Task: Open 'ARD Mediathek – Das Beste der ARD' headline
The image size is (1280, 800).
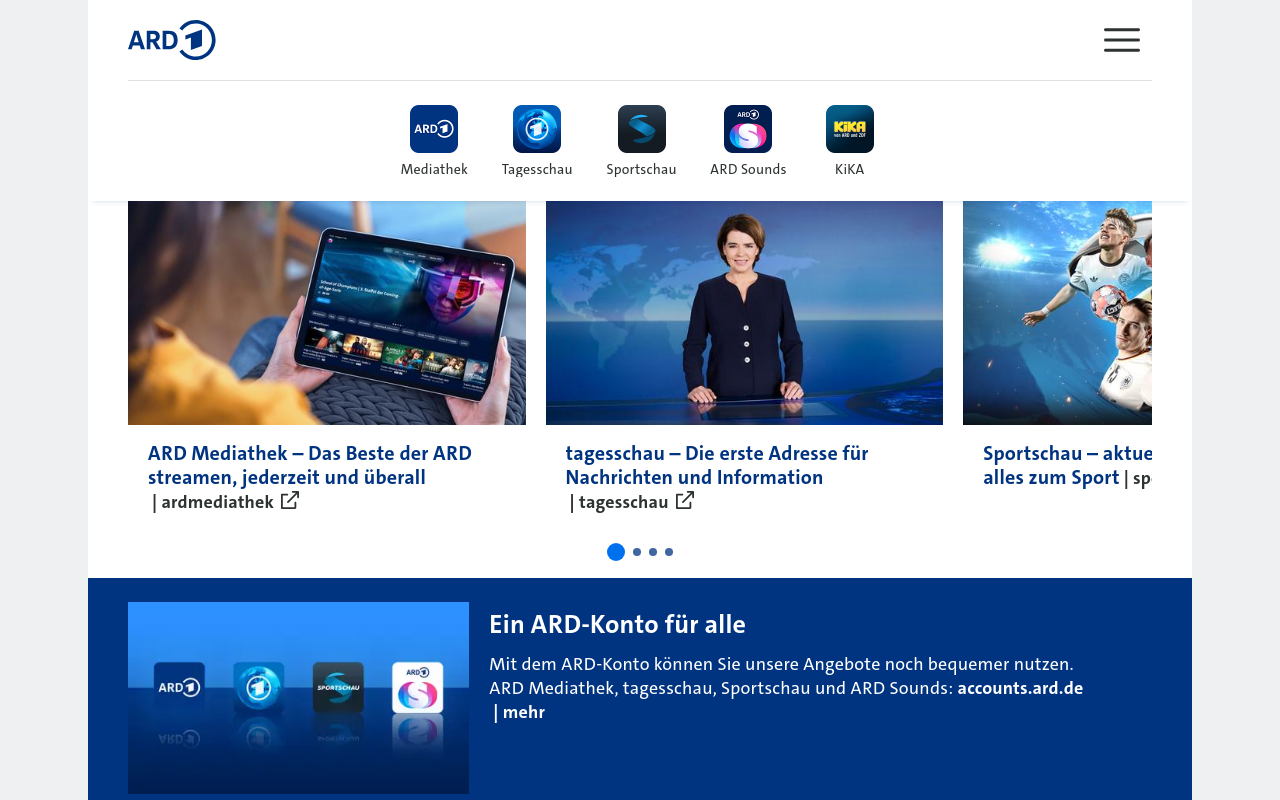Action: [310, 465]
